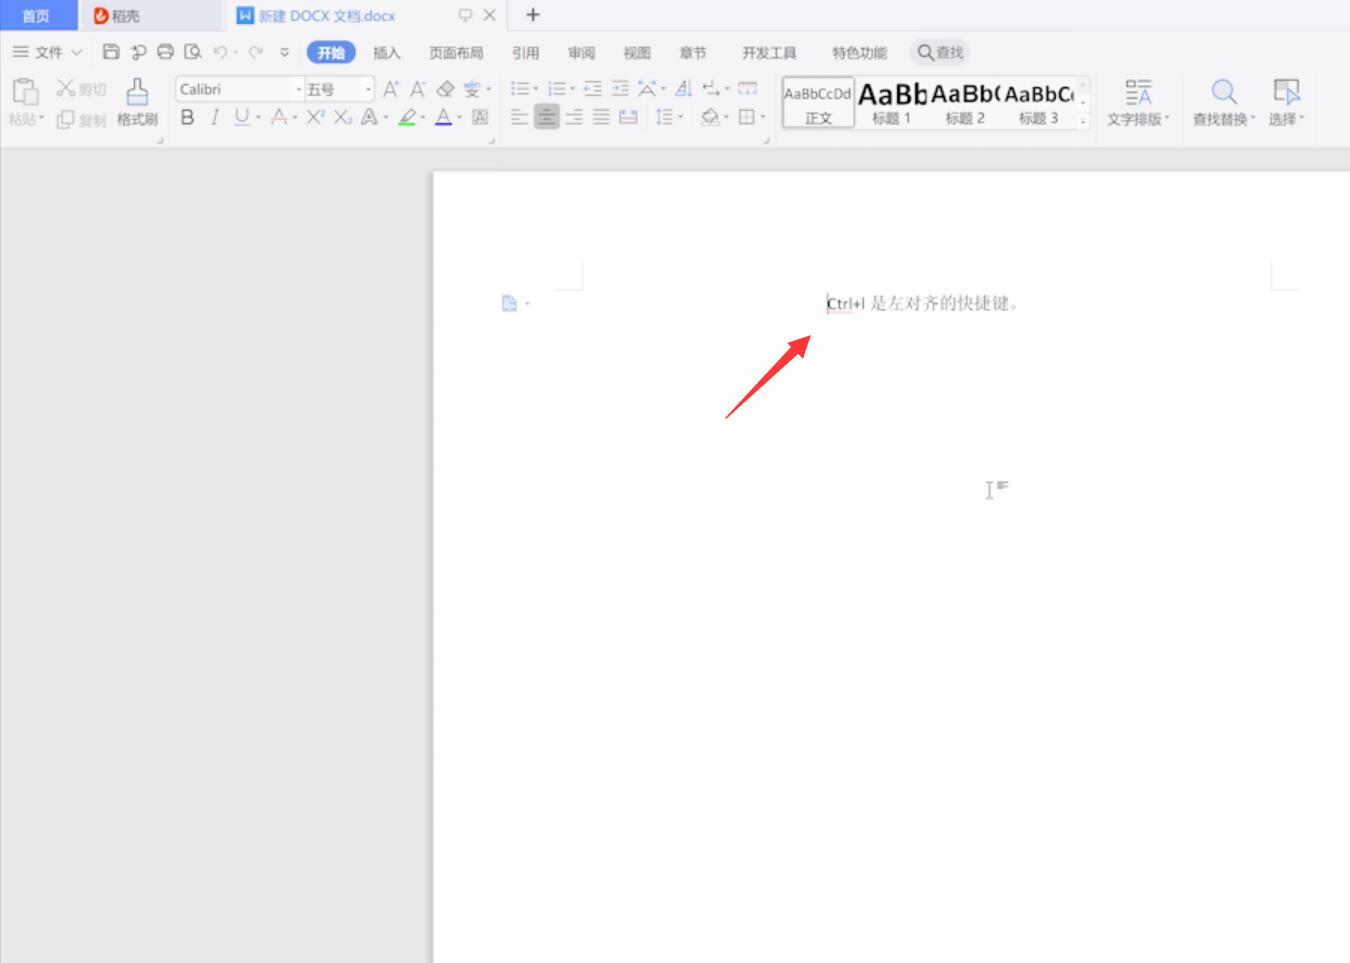The image size is (1350, 963).
Task: Open the borders dropdown
Action: click(x=763, y=117)
